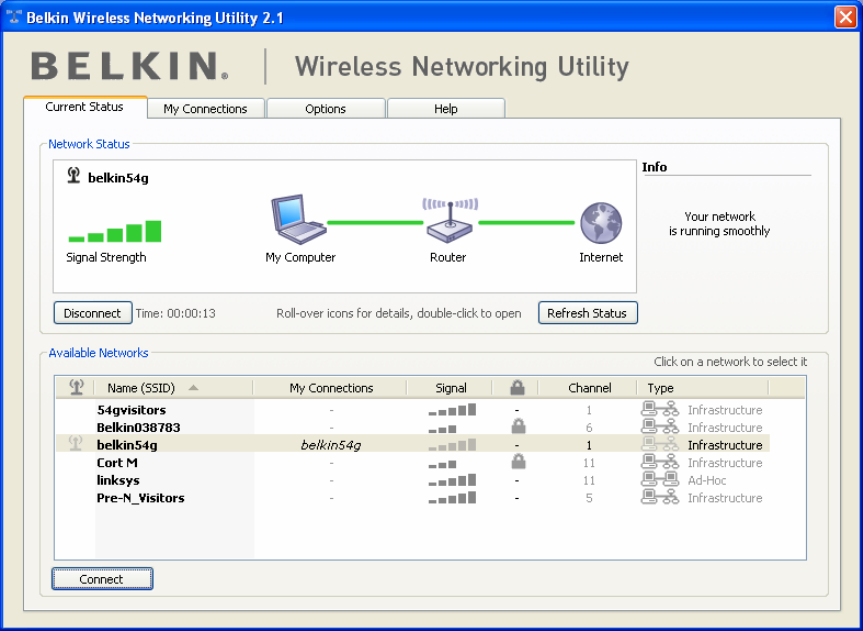The height and width of the screenshot is (631, 863).
Task: Click the Router icon in Network Status
Action: click(450, 220)
